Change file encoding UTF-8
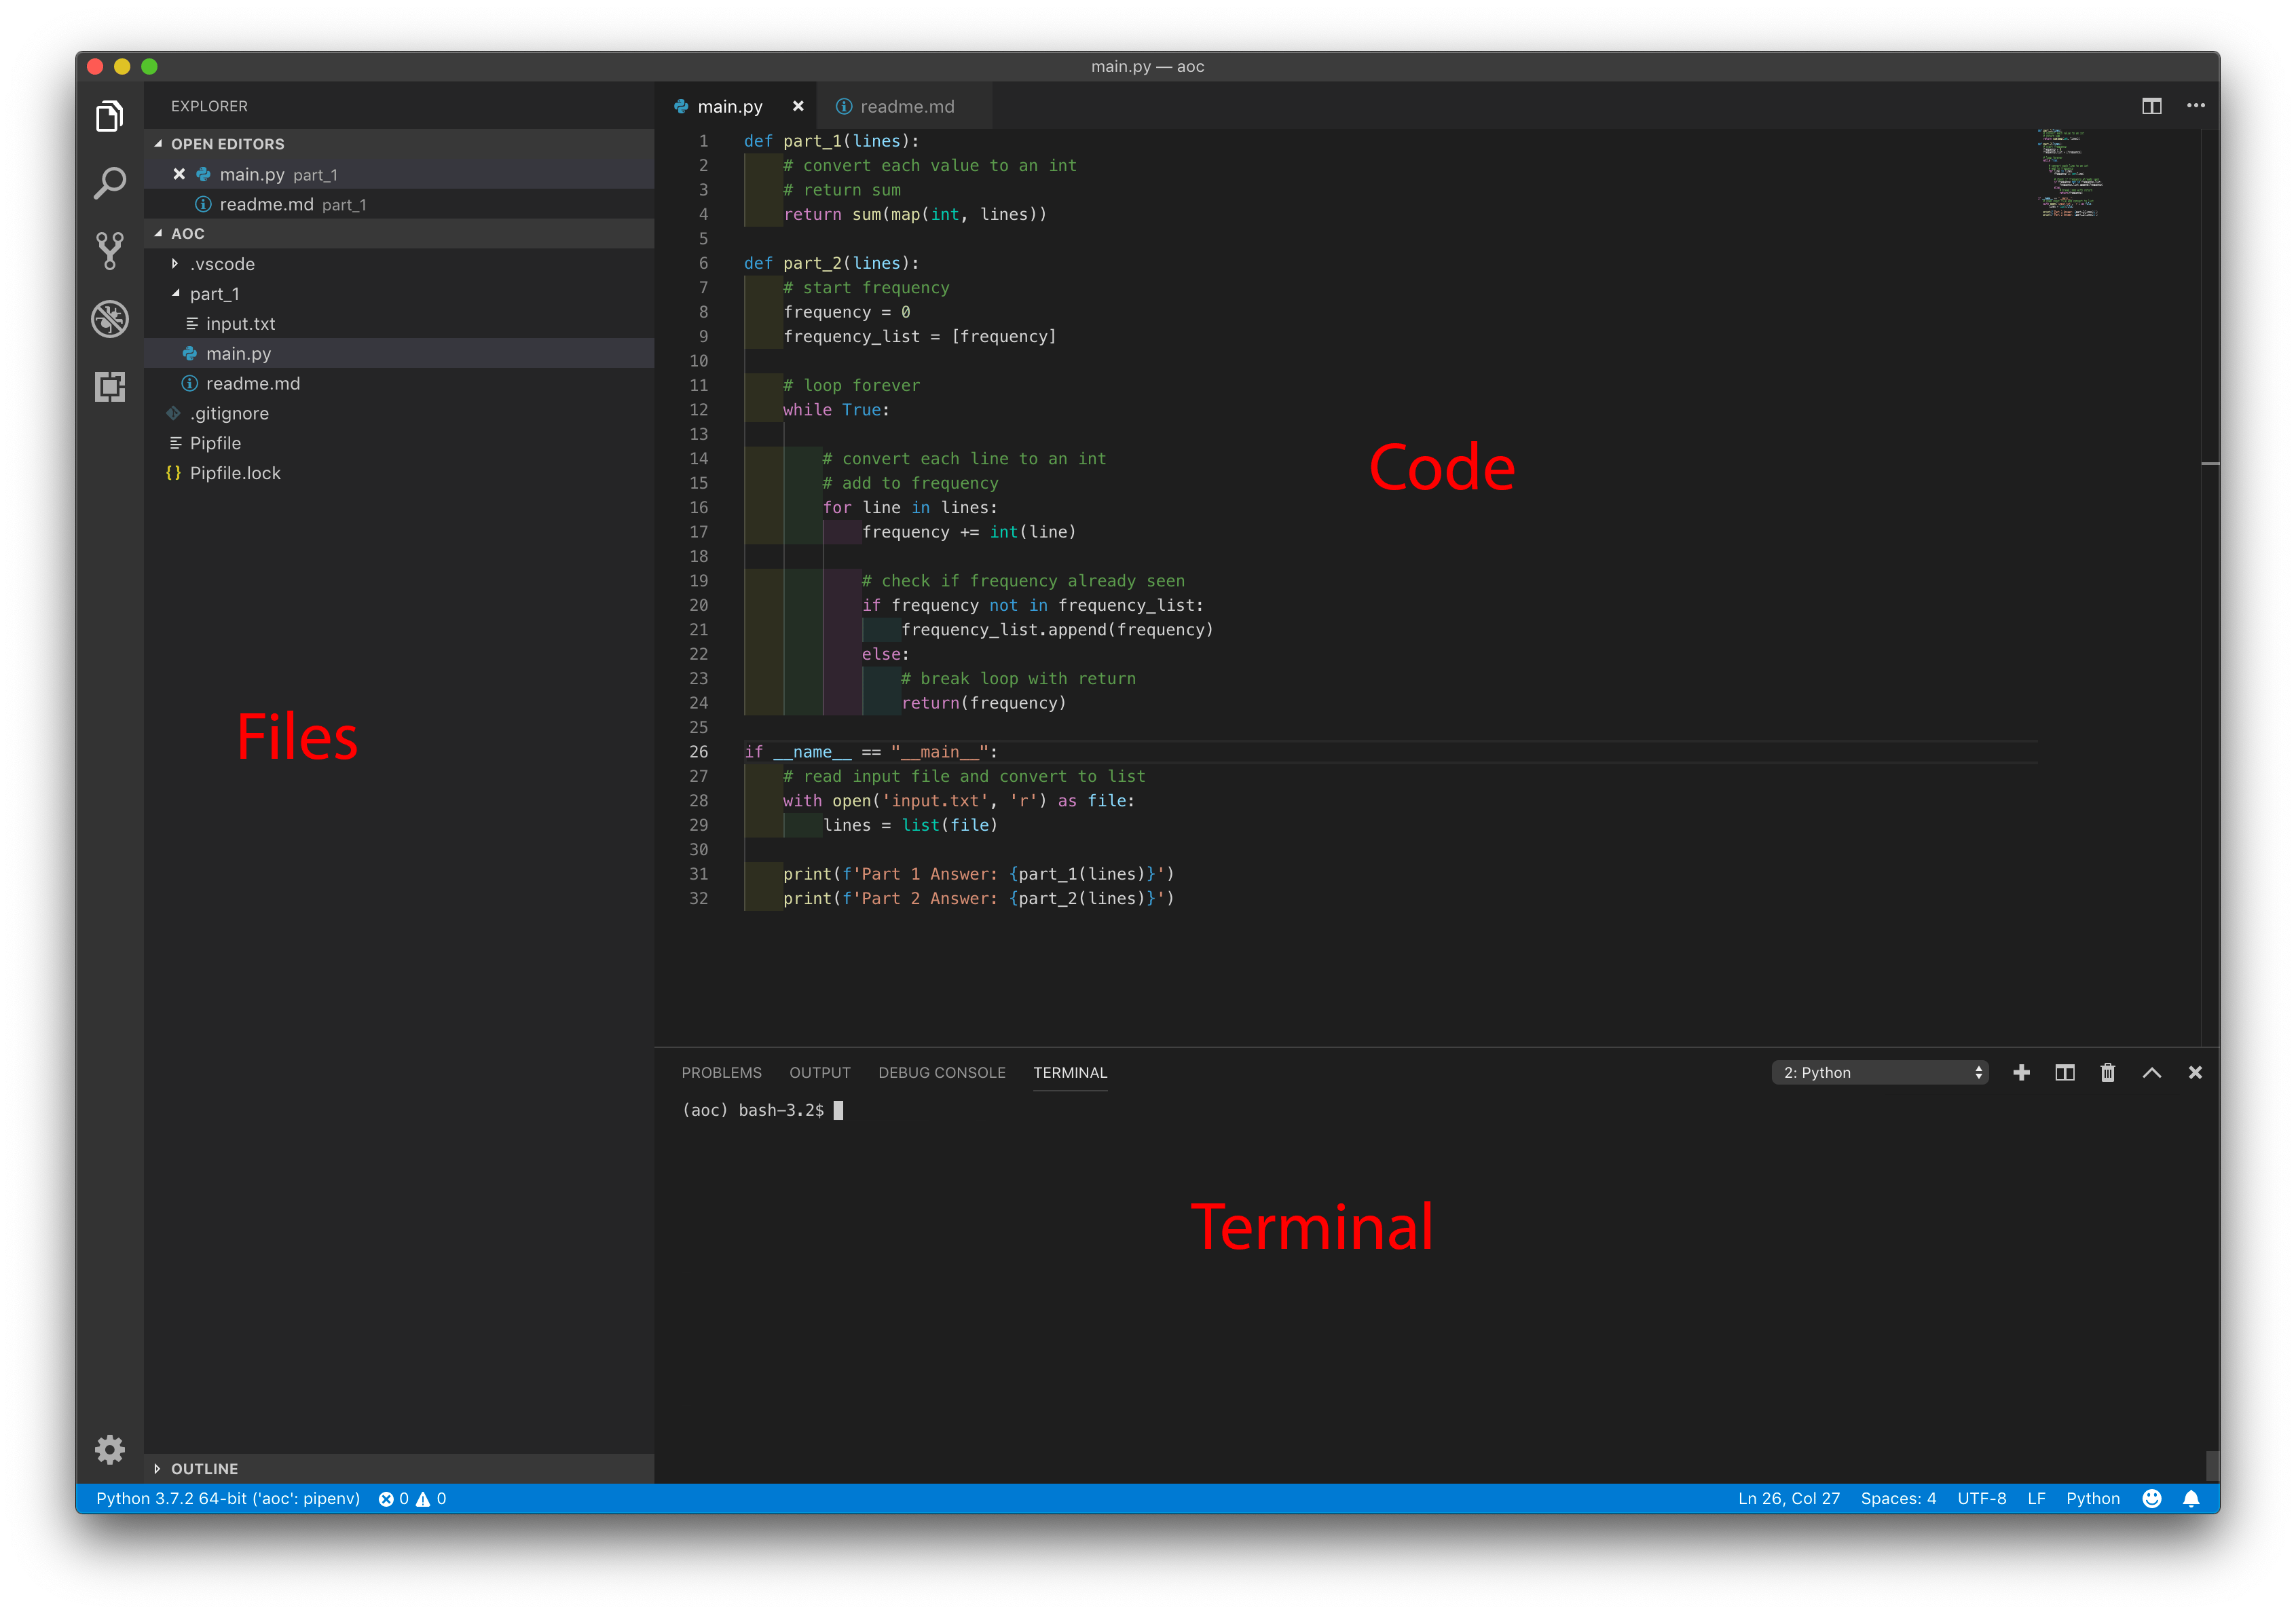This screenshot has height=1614, width=2296. (x=1981, y=1498)
